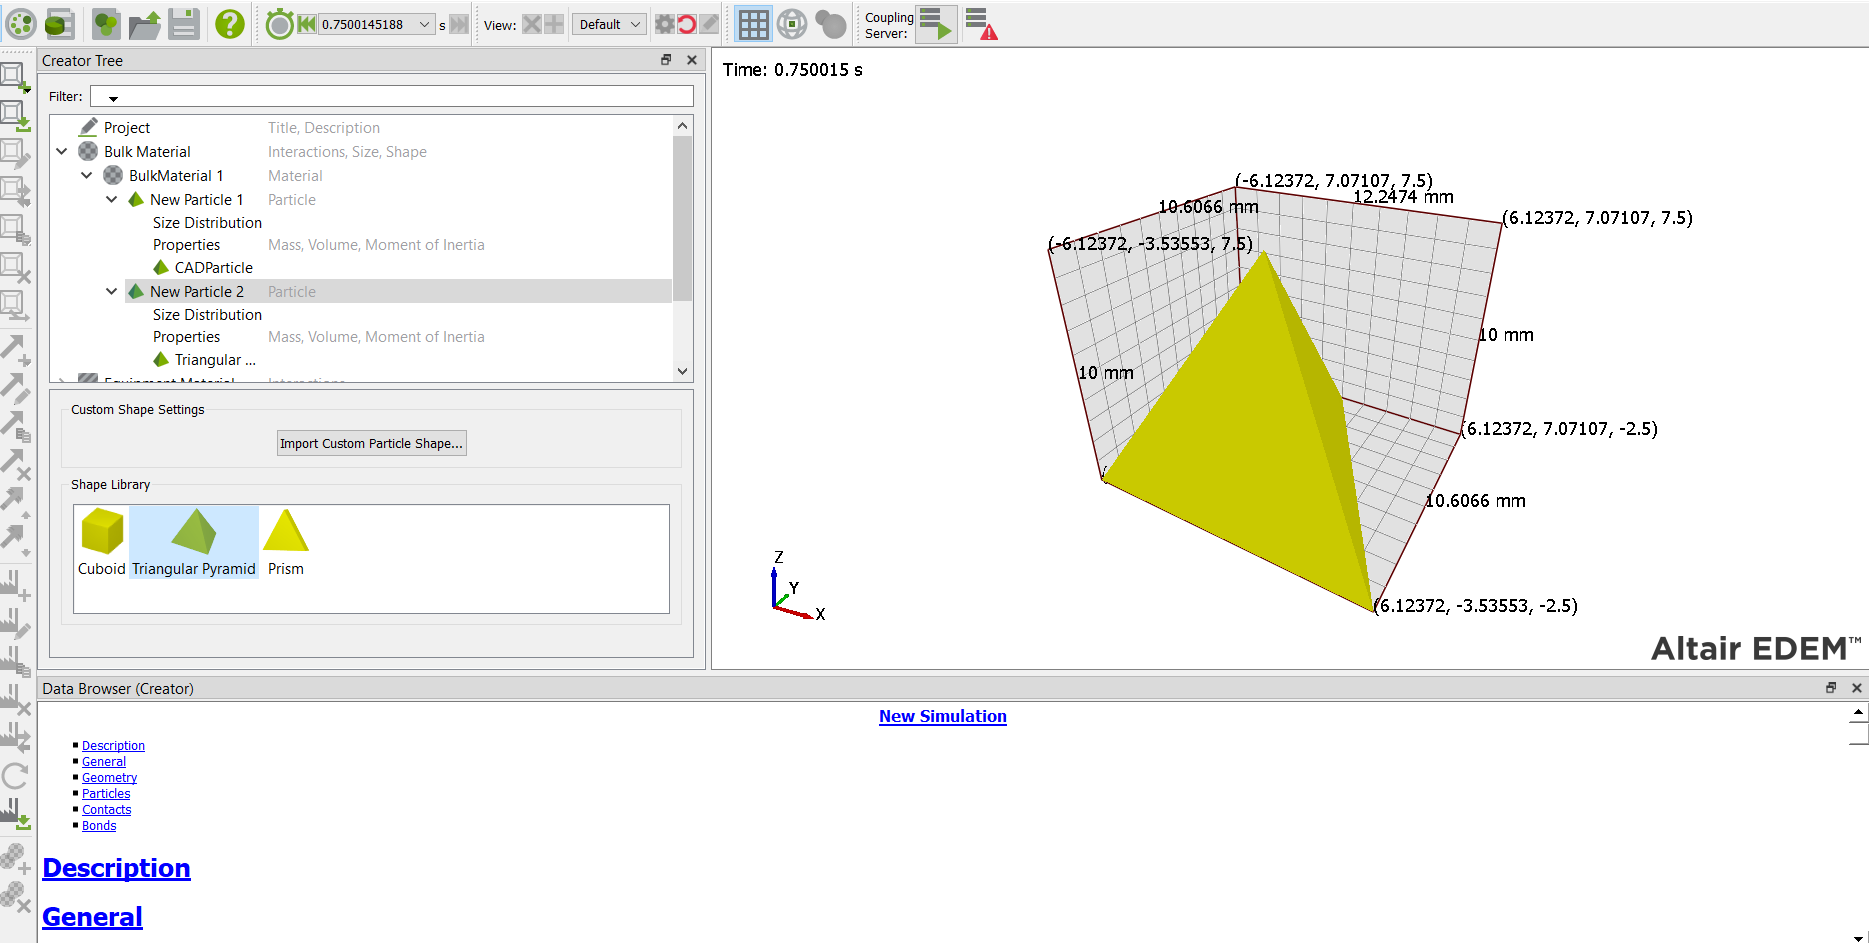This screenshot has height=943, width=1869.
Task: Click the server warning icon
Action: [981, 24]
